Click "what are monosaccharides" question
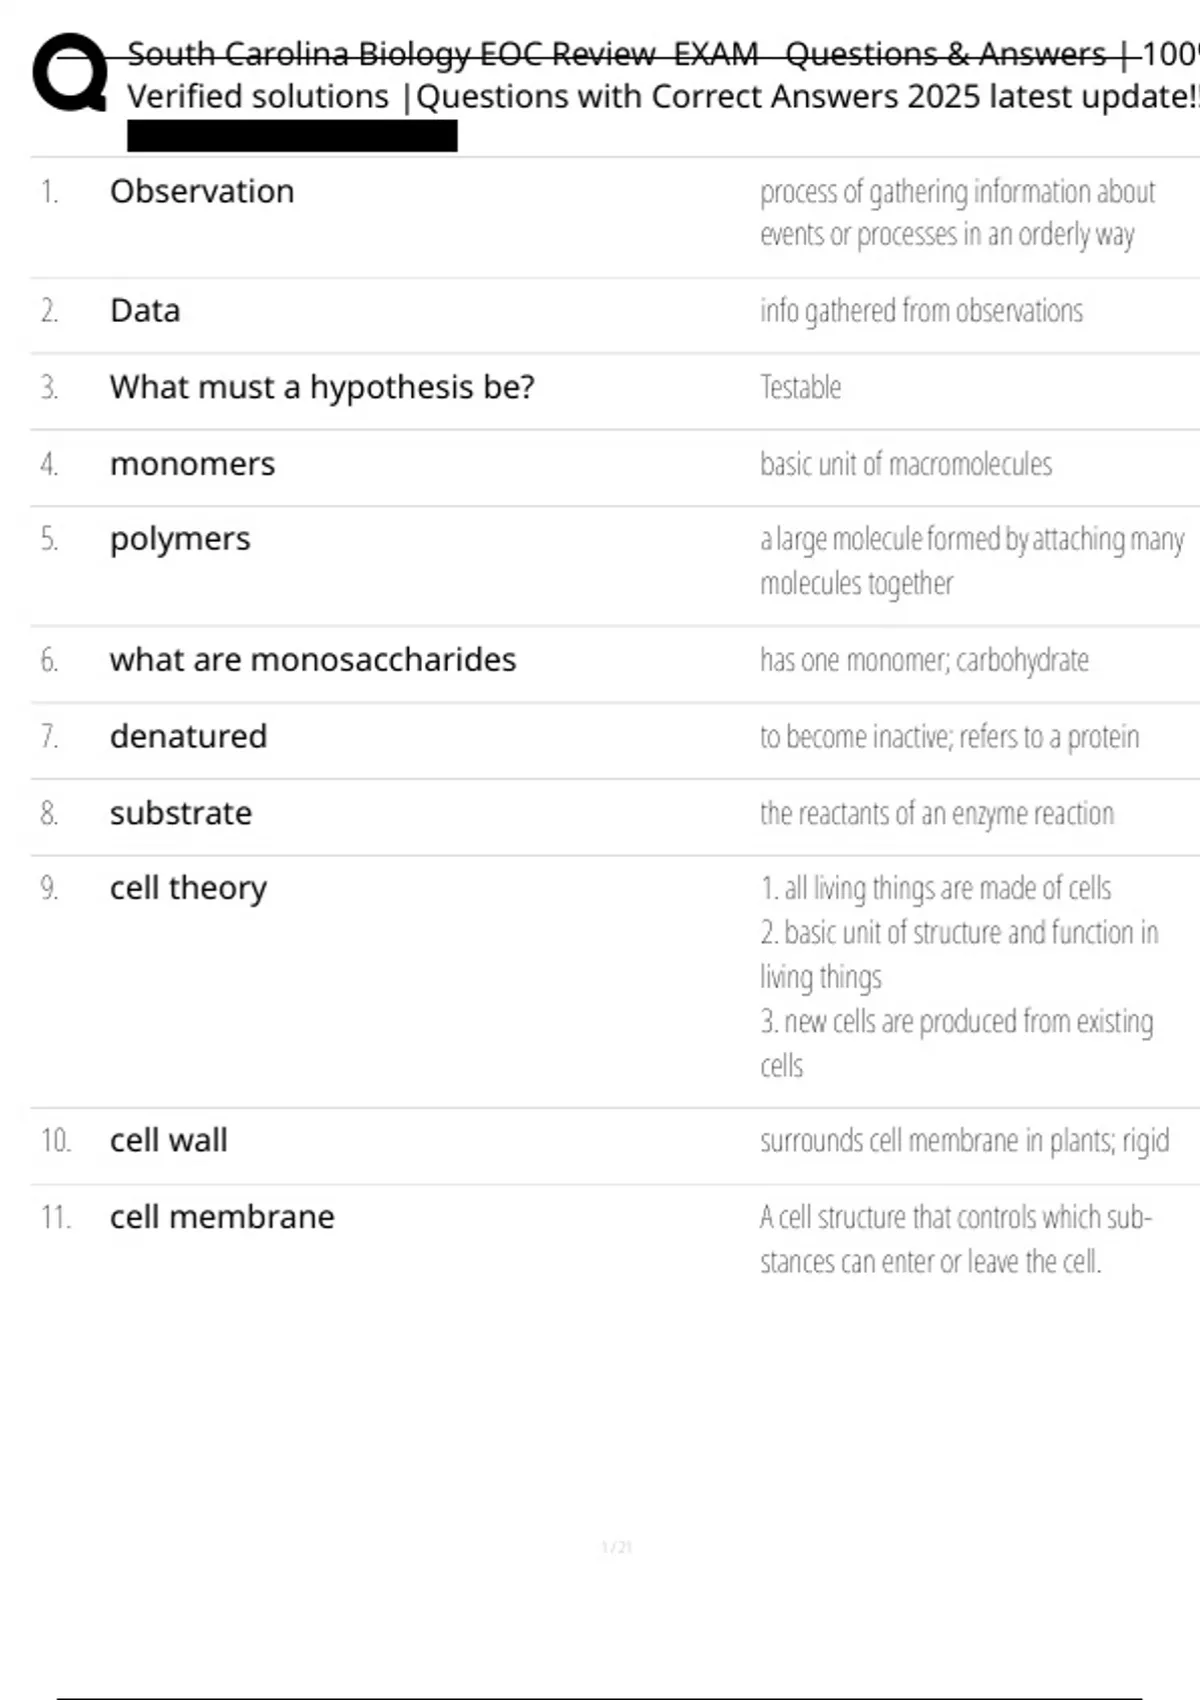 313,660
